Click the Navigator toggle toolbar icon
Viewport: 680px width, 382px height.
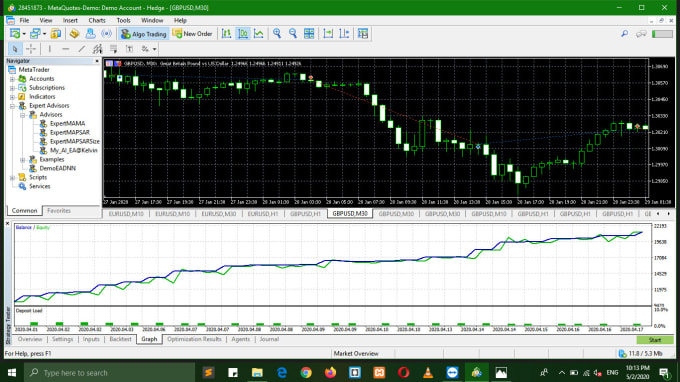pyautogui.click(x=90, y=33)
